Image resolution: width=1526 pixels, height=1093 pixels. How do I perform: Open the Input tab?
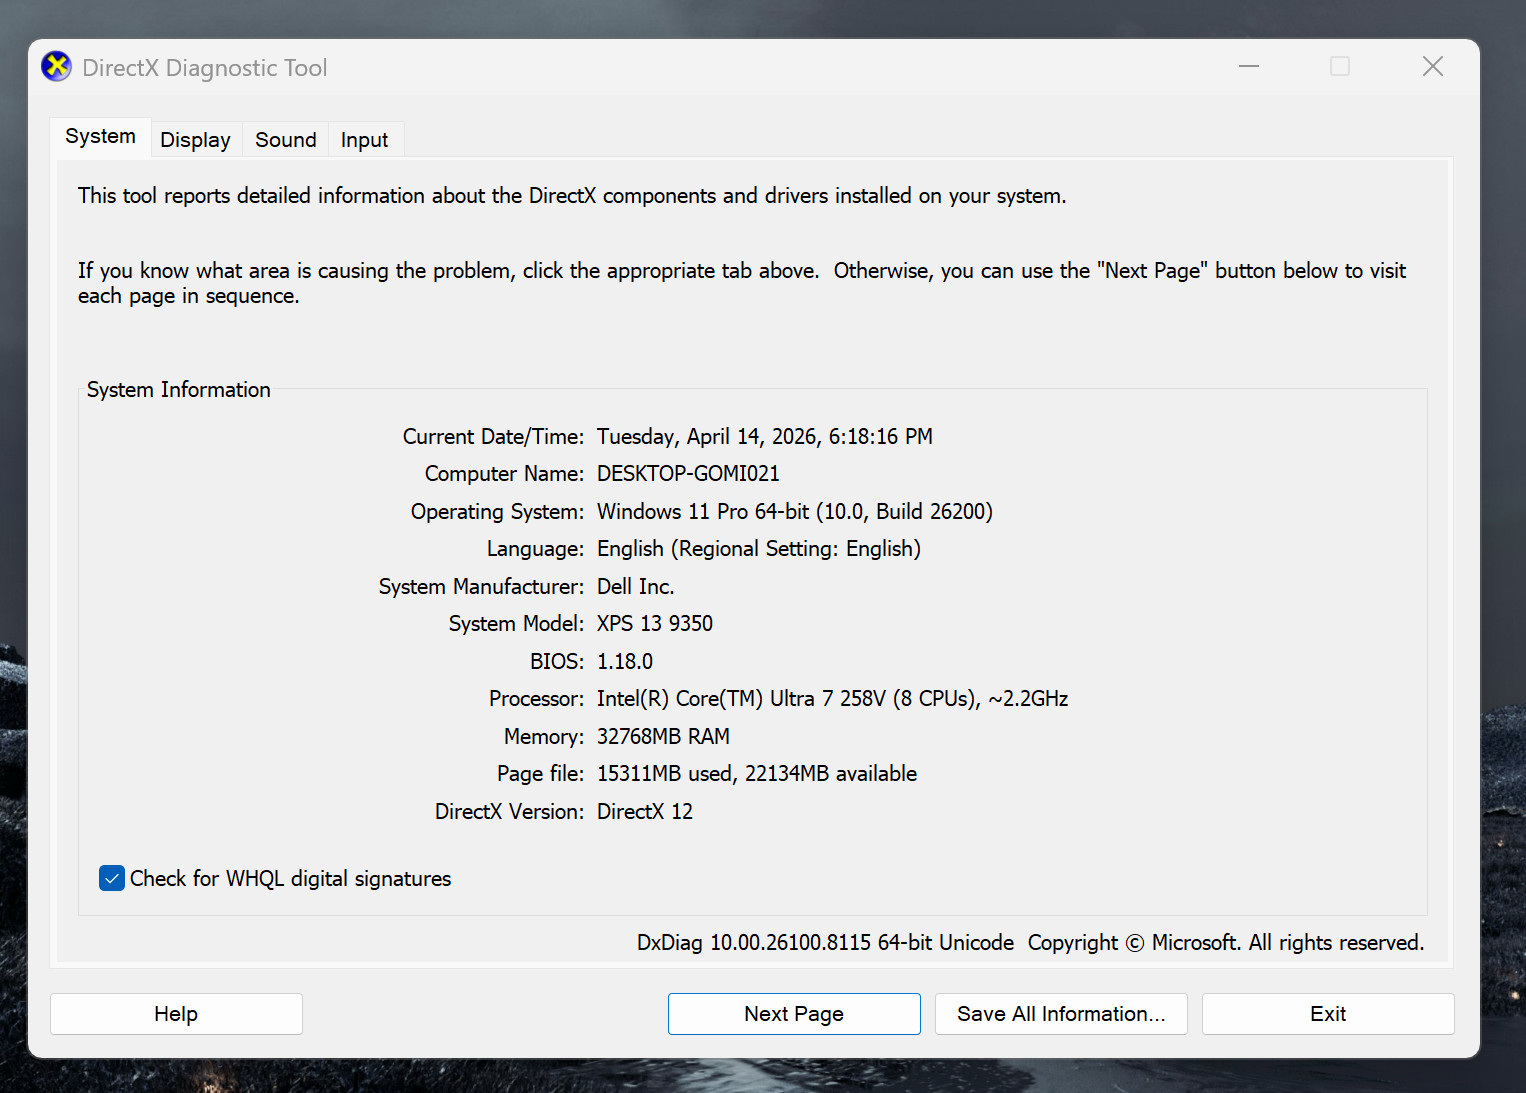[x=364, y=140]
